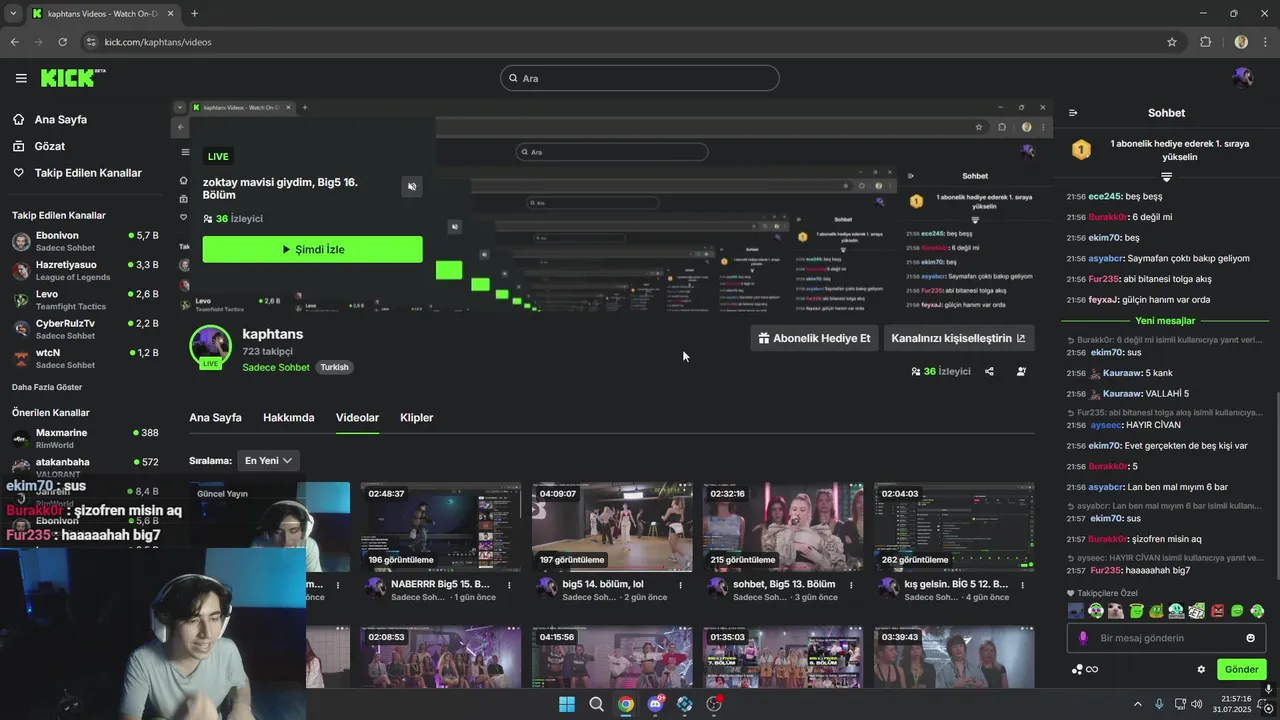Switch to the channel's Ana Sayfa tab

click(x=215, y=418)
